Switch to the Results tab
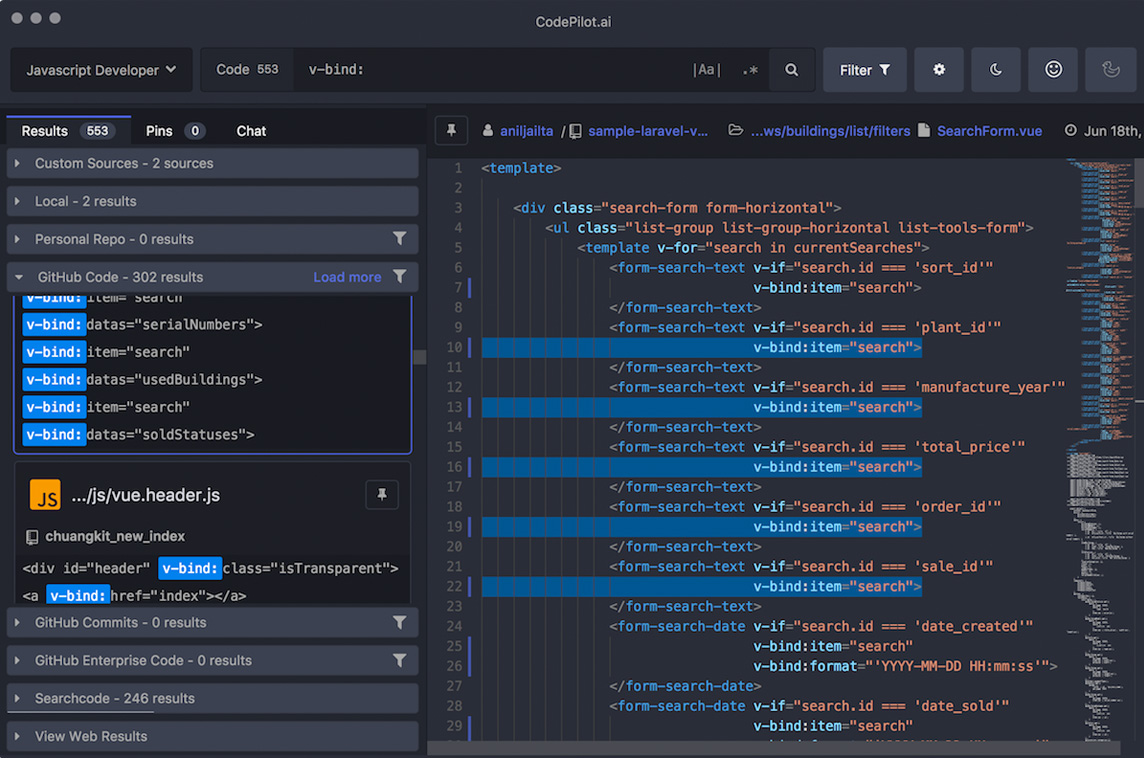 [68, 131]
